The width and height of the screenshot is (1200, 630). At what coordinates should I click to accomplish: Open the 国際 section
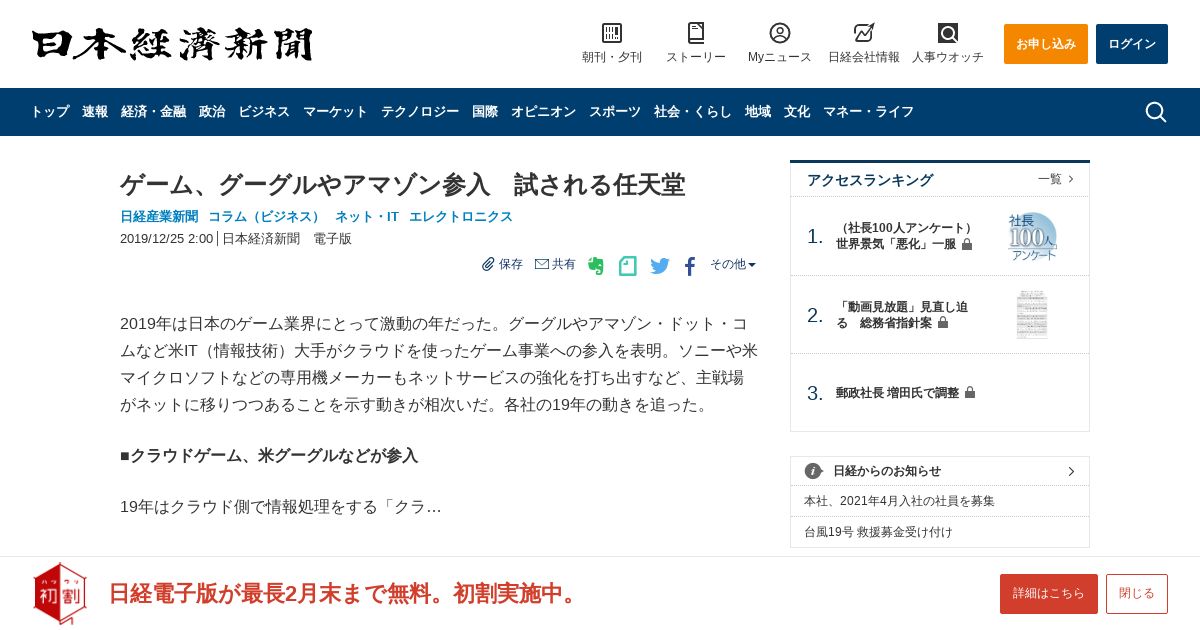click(485, 112)
